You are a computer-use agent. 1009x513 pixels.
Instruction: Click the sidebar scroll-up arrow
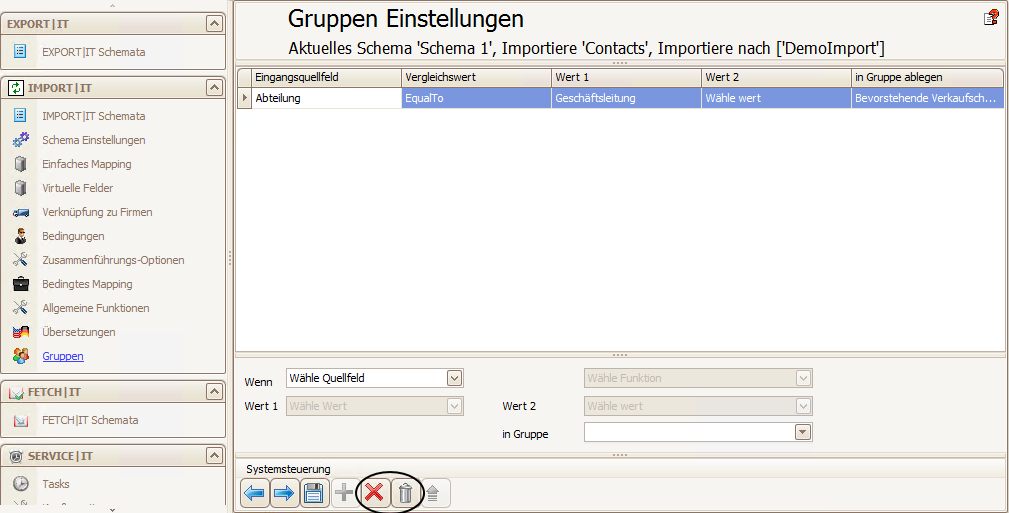(113, 5)
